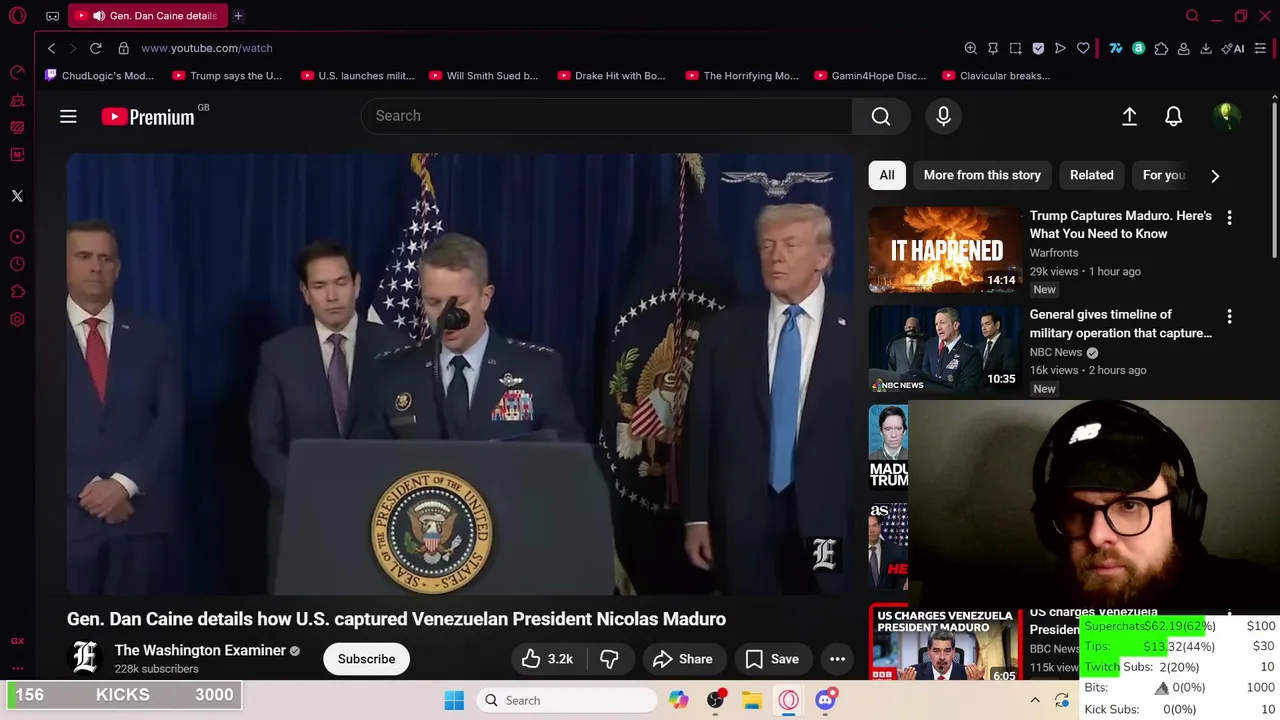Open History clock icon in sidebar
Viewport: 1280px width, 720px height.
(17, 264)
